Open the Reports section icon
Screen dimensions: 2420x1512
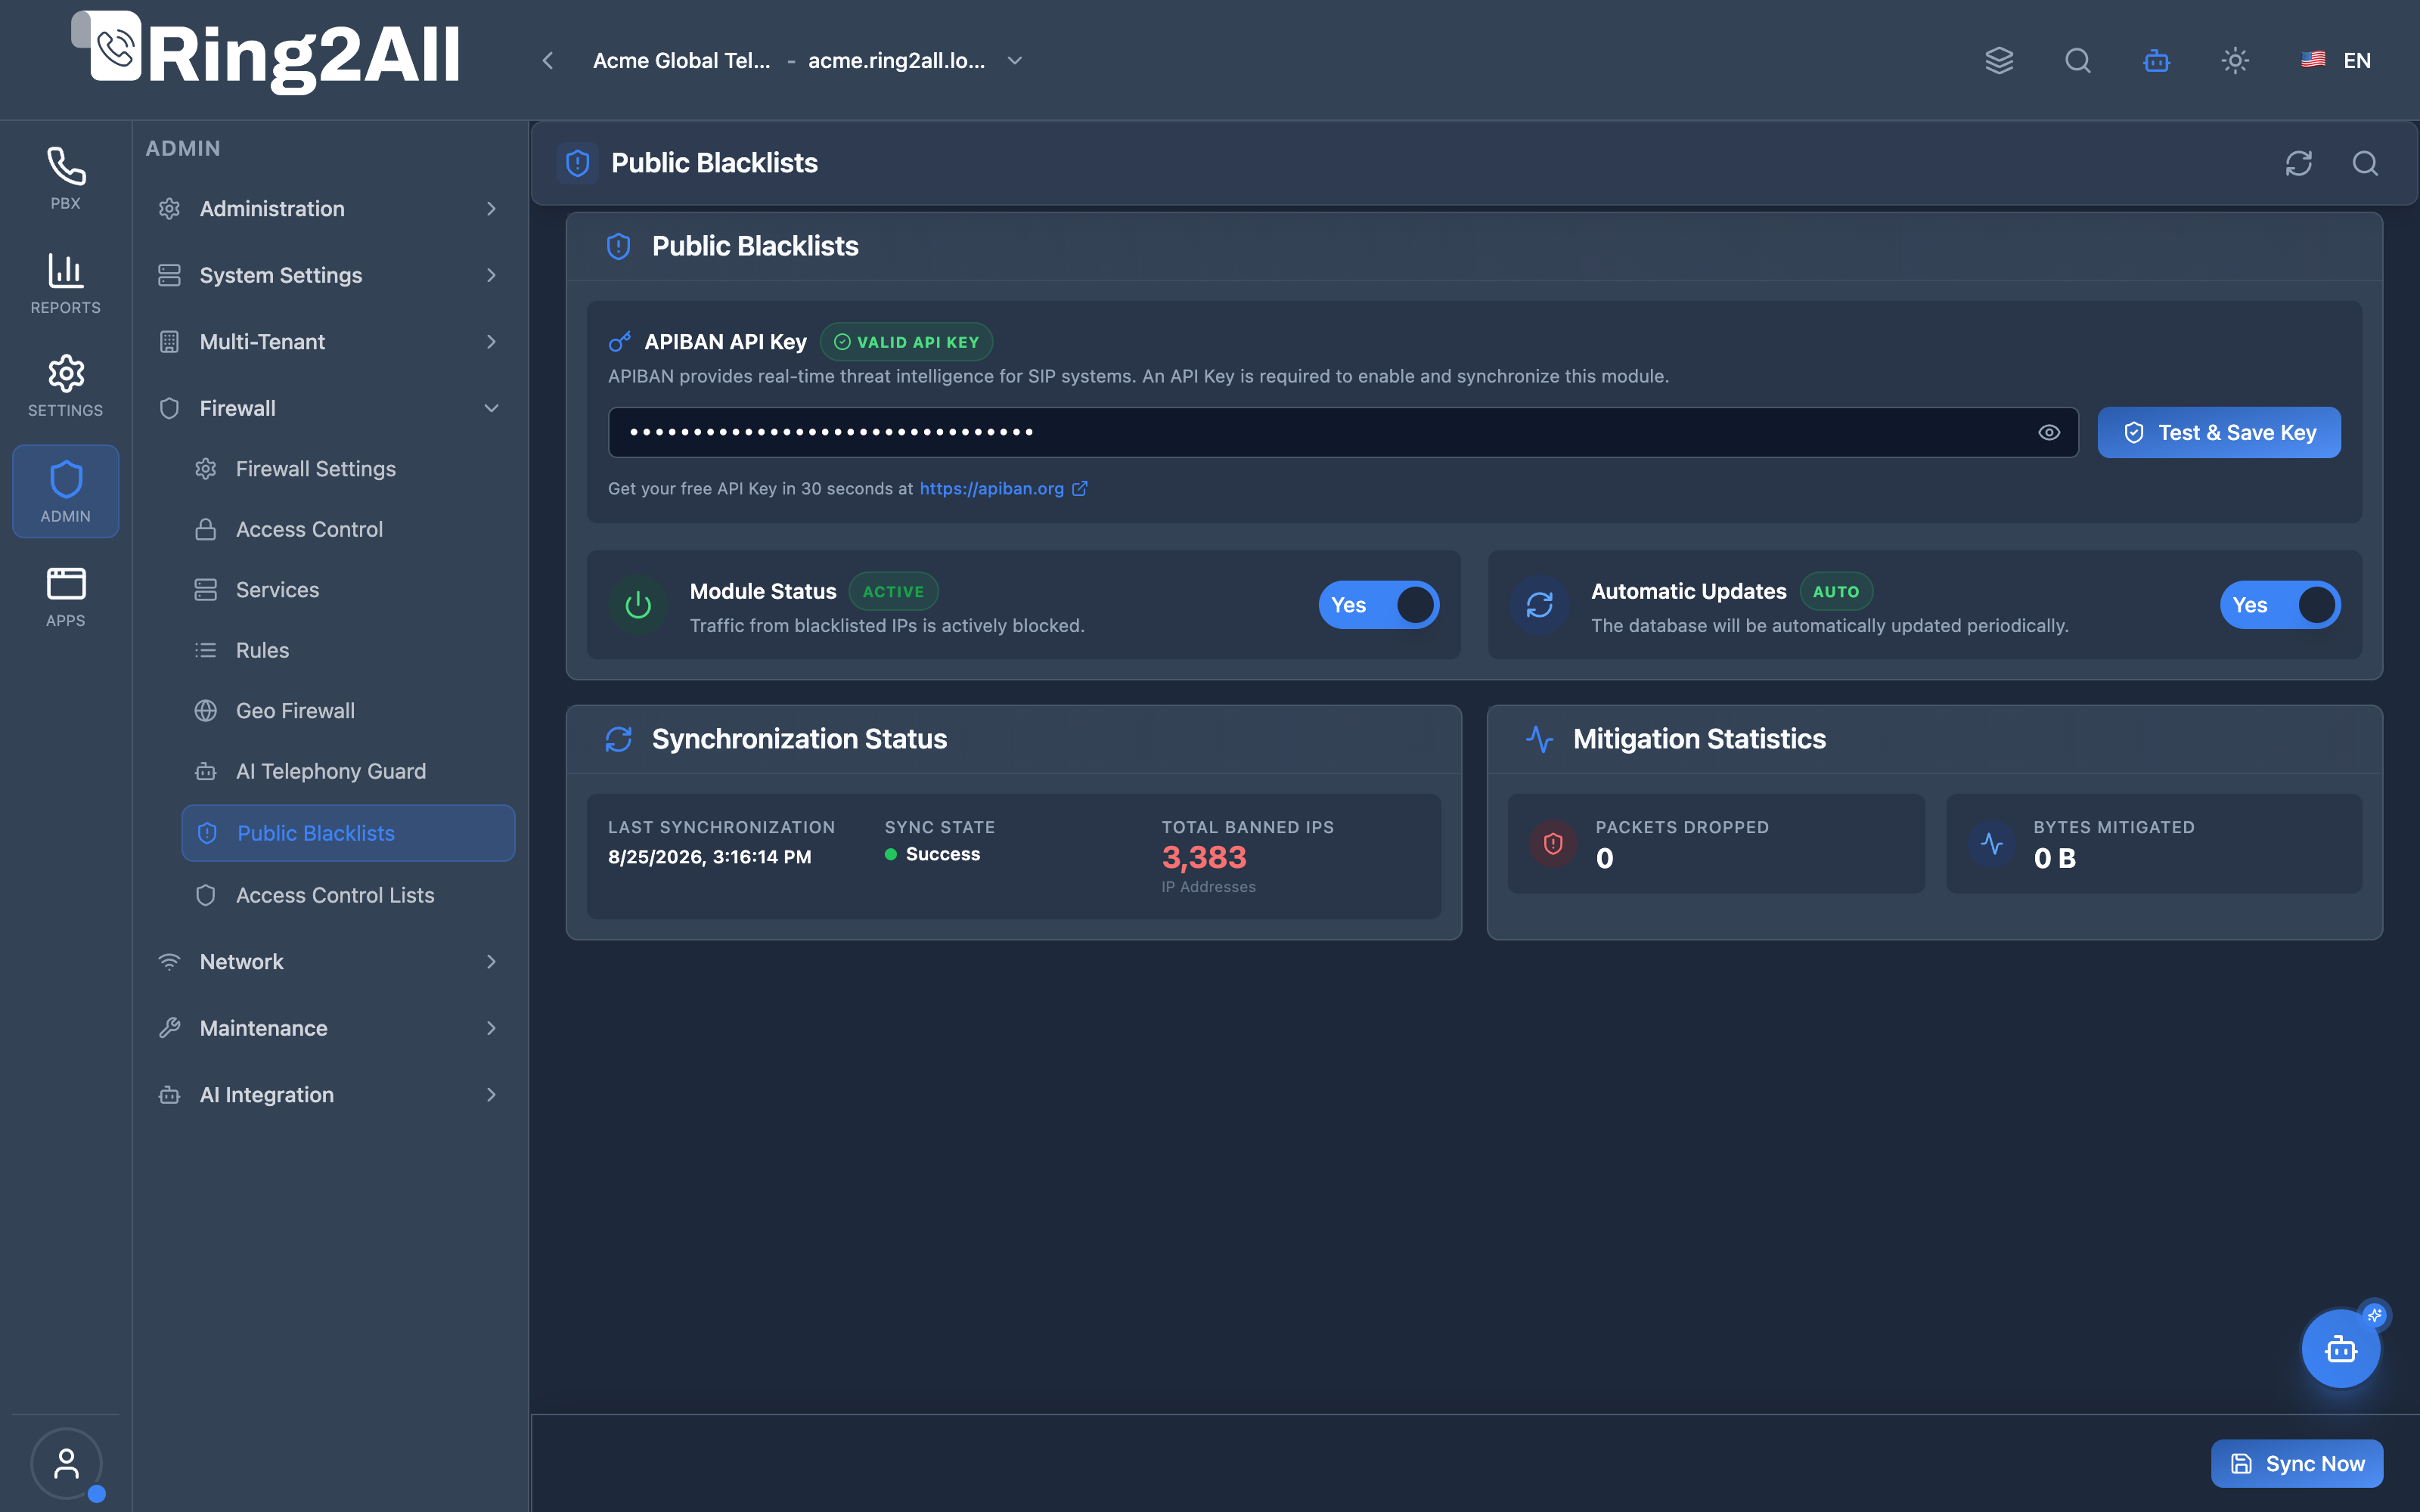(65, 283)
